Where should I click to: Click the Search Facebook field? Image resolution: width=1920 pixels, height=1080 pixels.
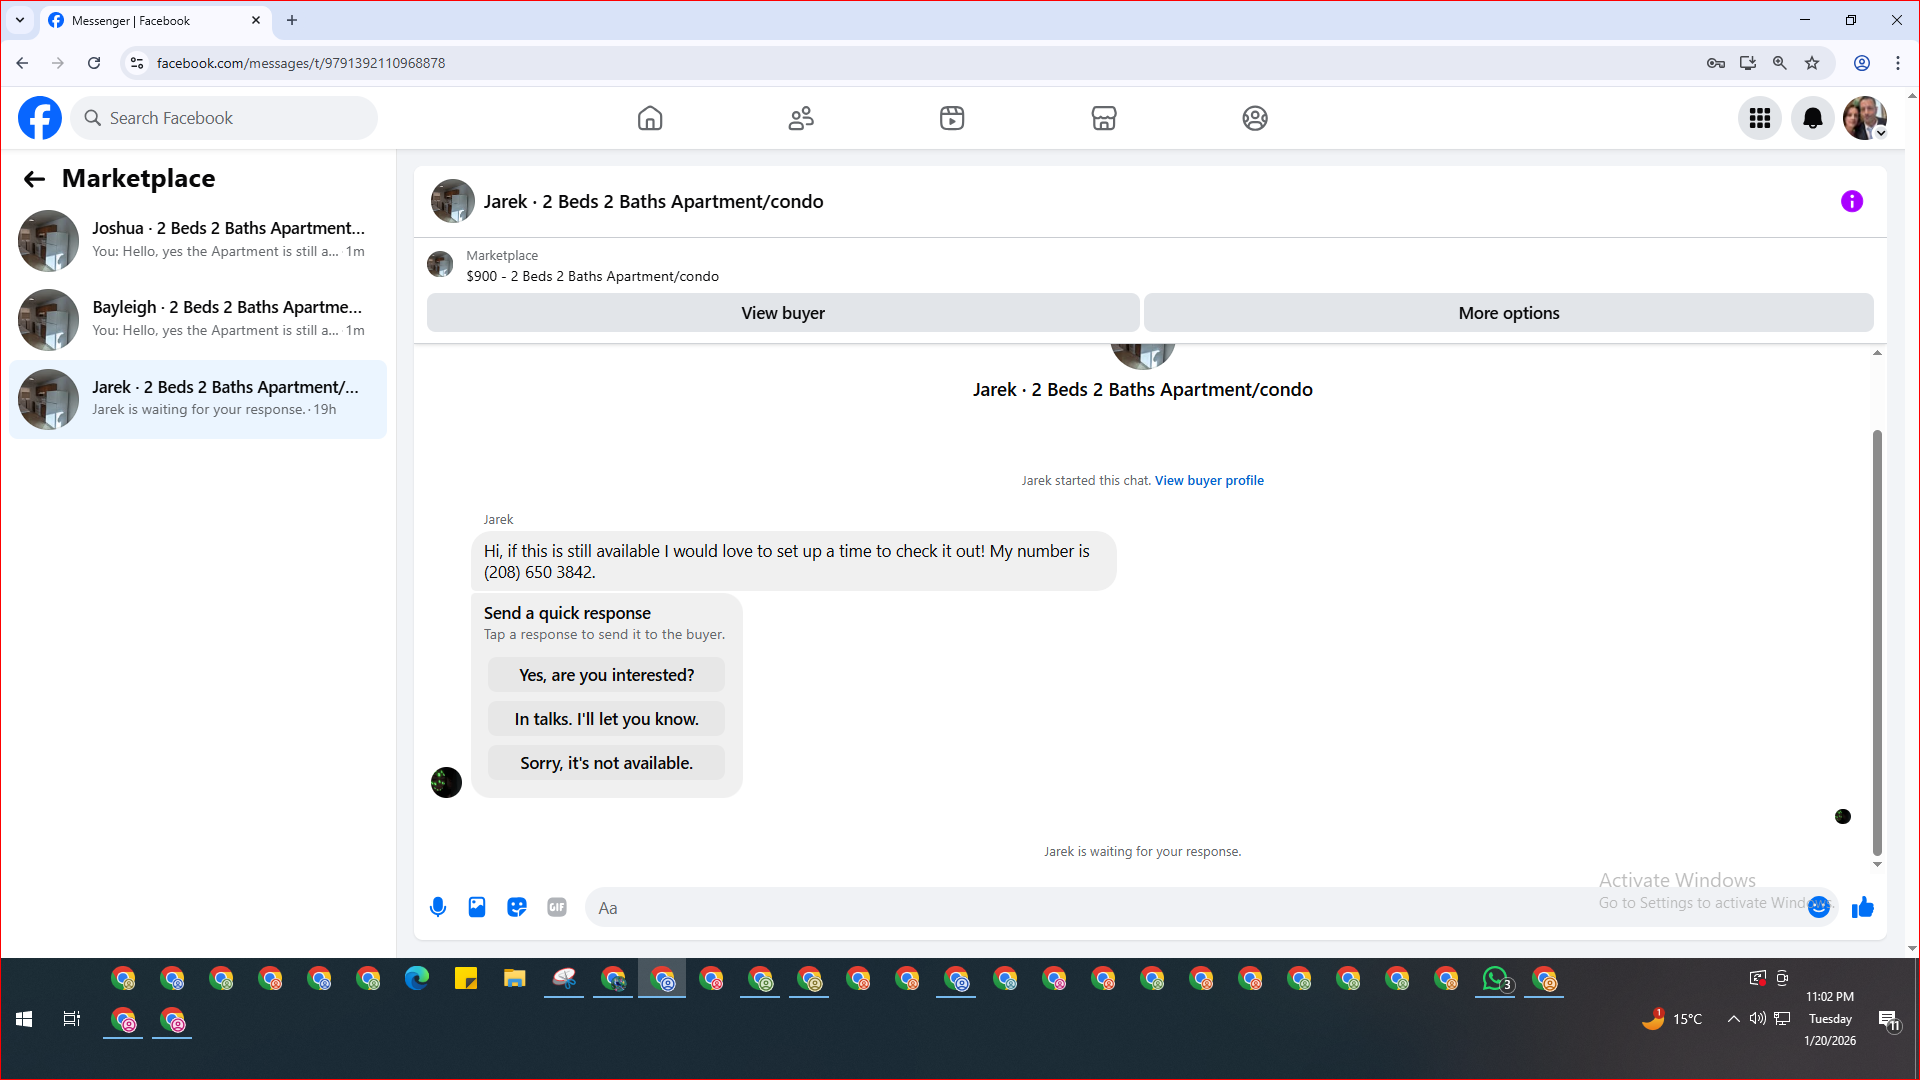point(224,118)
